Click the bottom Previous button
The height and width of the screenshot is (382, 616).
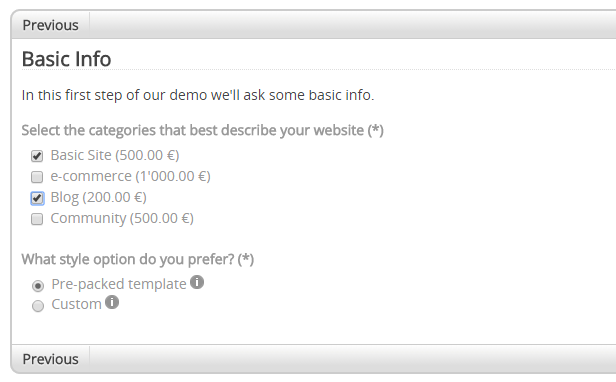50,359
